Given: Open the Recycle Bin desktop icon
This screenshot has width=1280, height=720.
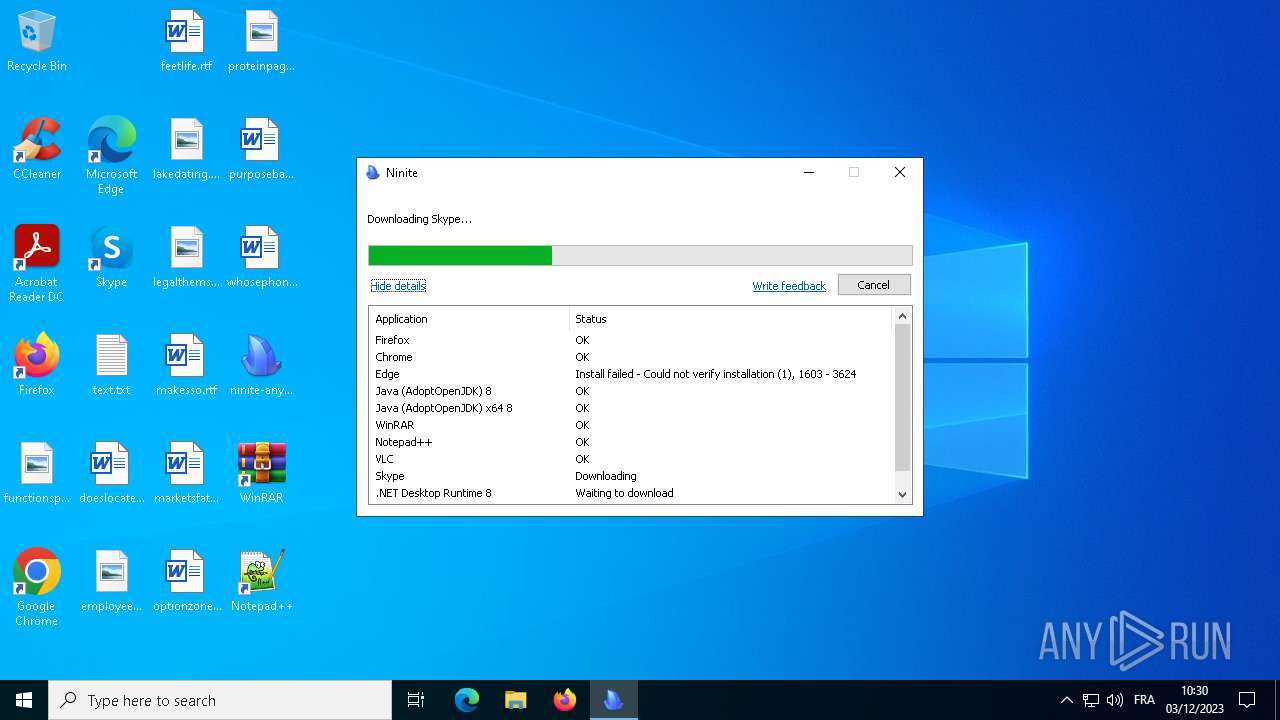Looking at the screenshot, I should [x=37, y=42].
